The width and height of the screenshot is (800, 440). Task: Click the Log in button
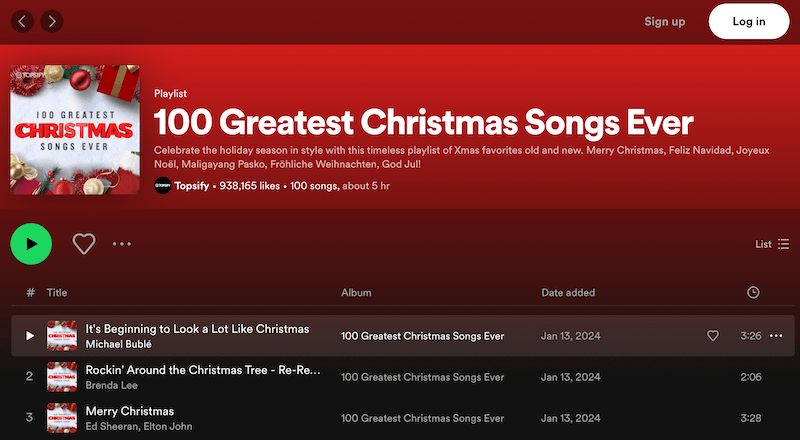coord(749,21)
